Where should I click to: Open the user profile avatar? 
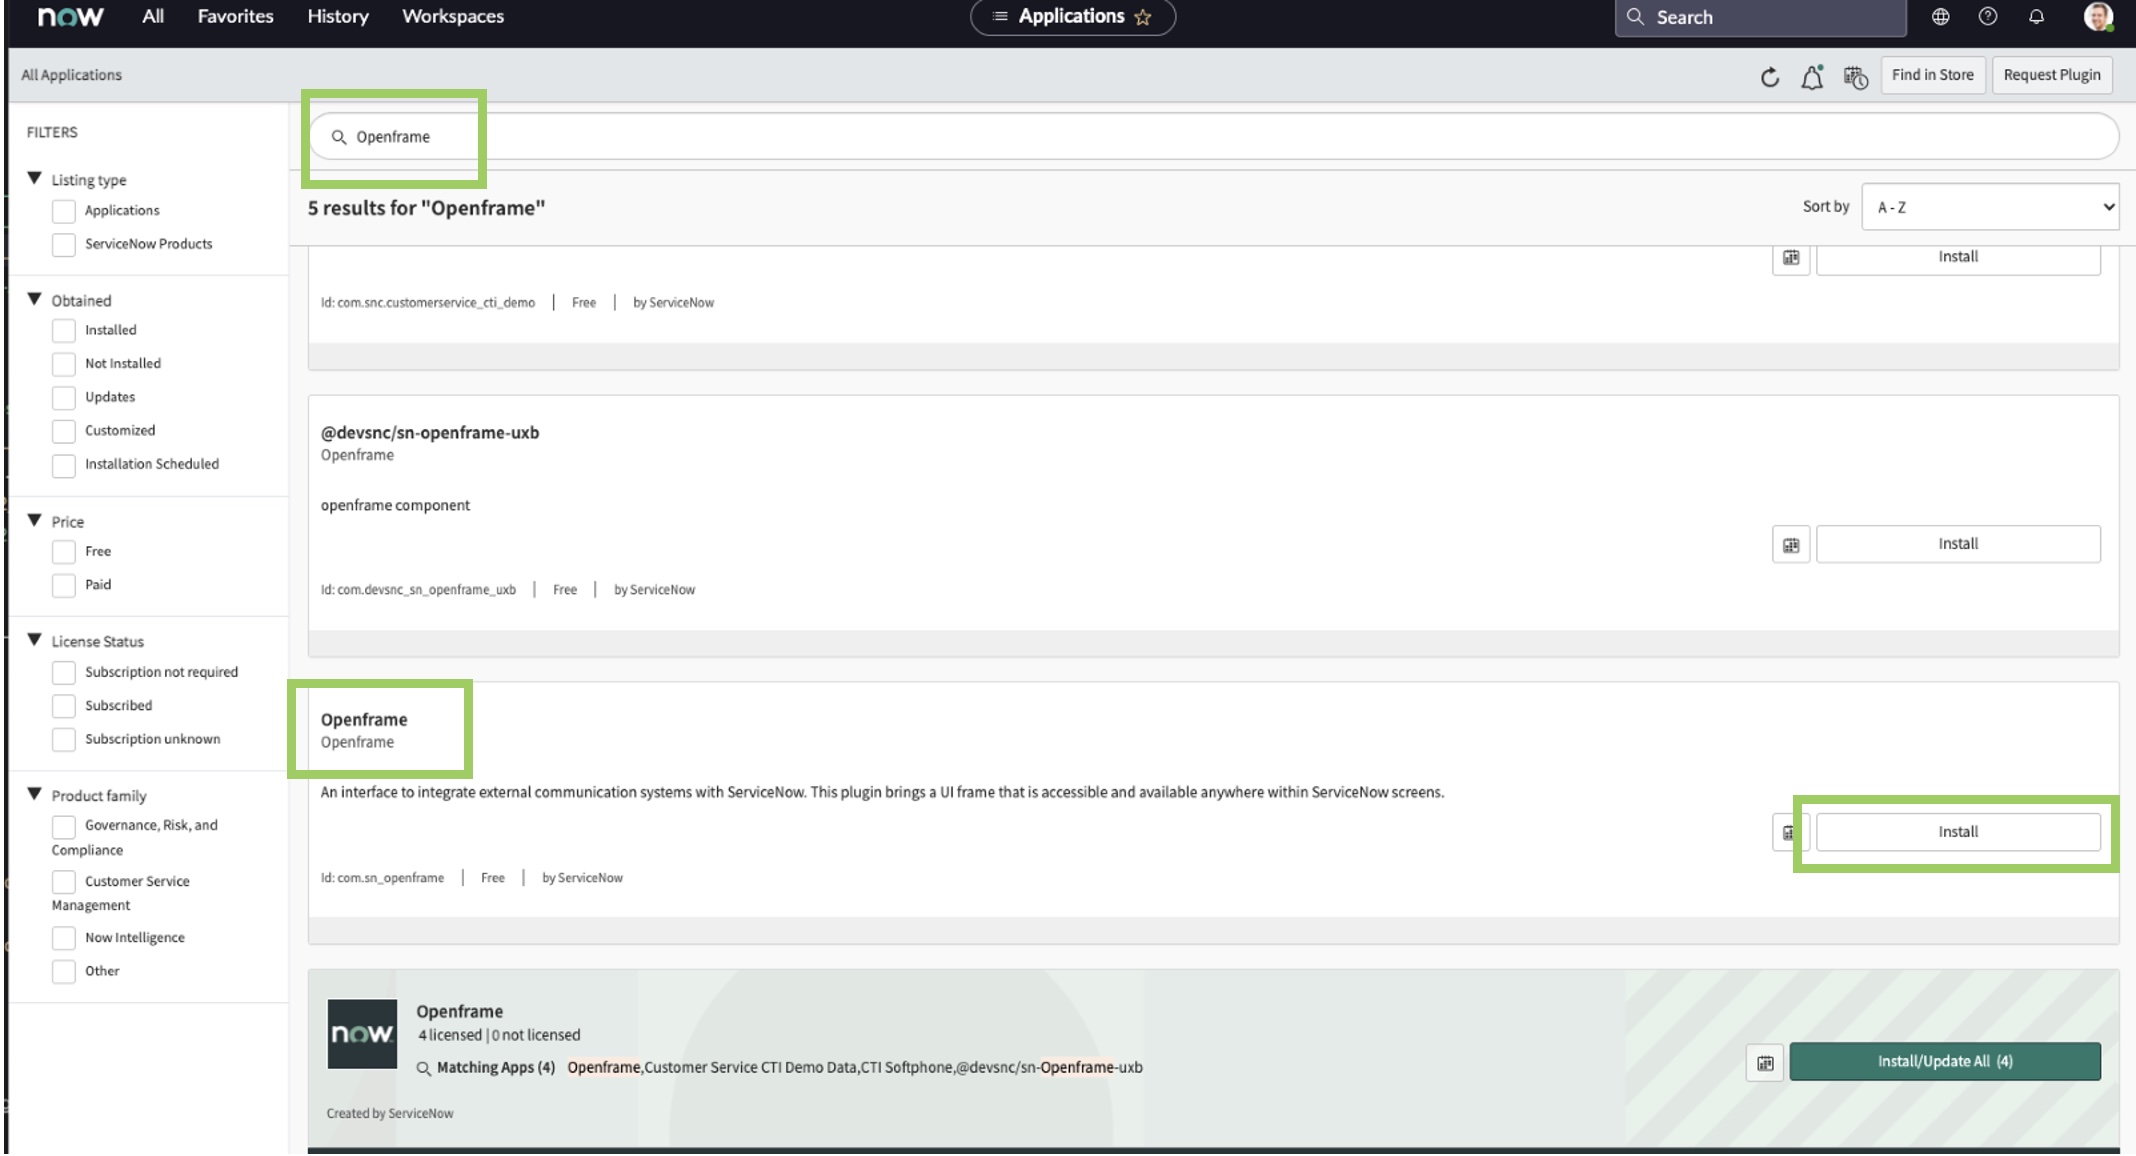click(2098, 16)
